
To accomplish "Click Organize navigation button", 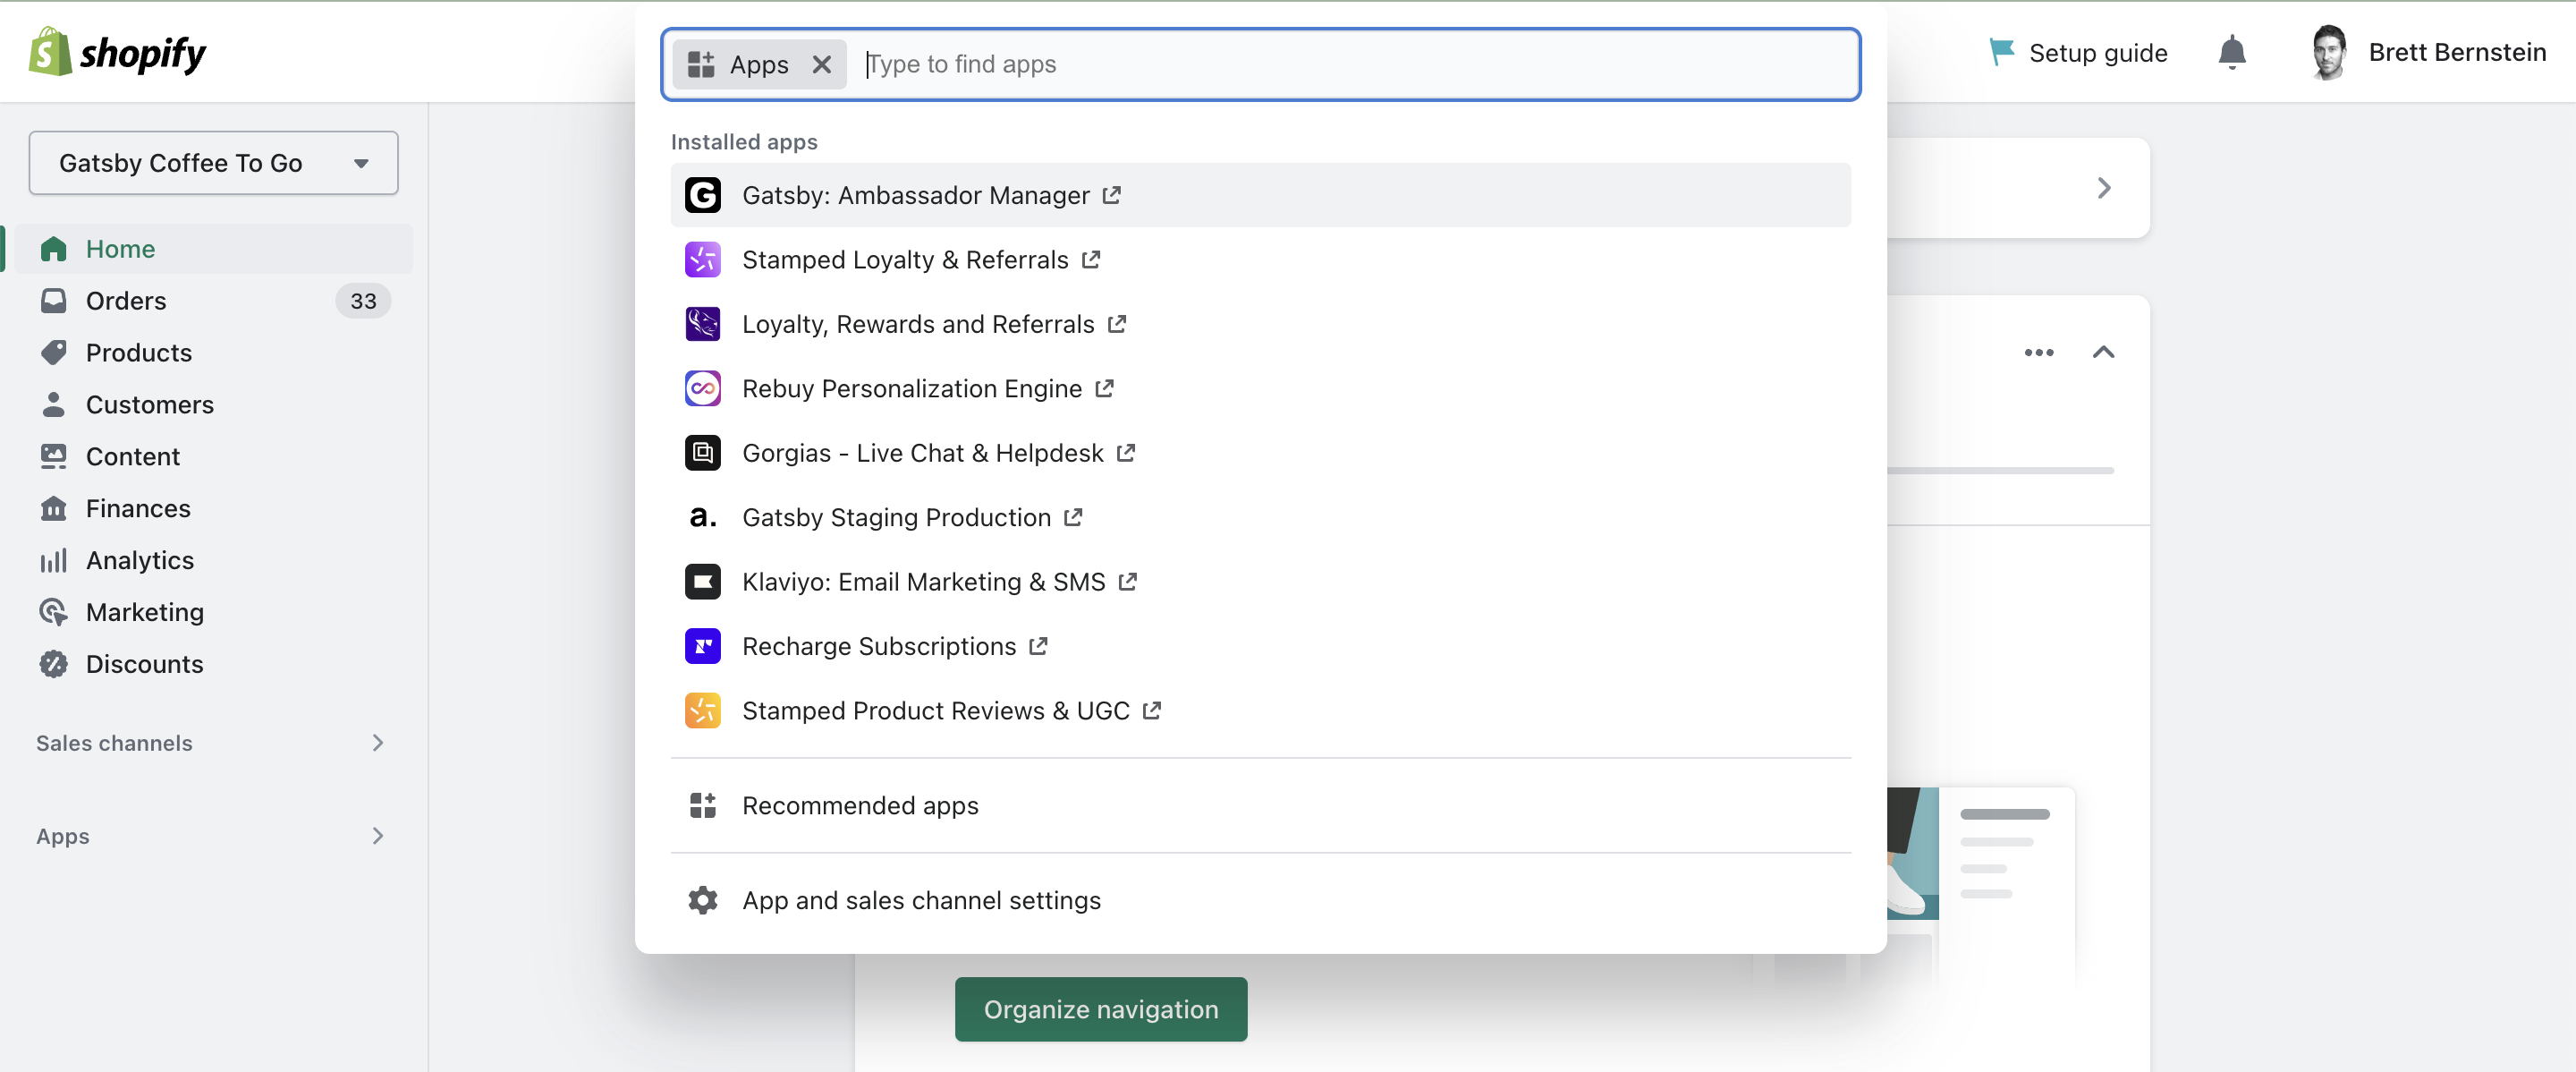I will [1100, 1009].
